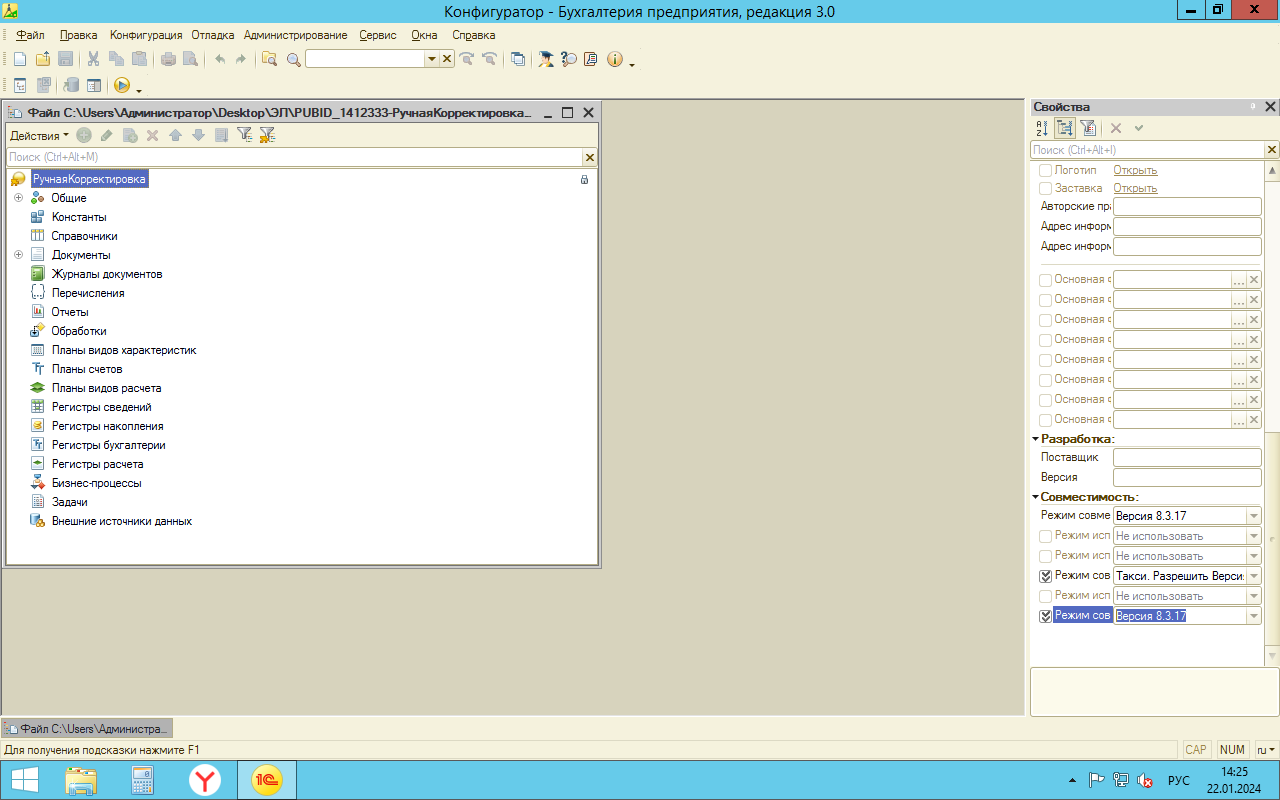
Task: Click configuration tree search field
Action: click(294, 157)
